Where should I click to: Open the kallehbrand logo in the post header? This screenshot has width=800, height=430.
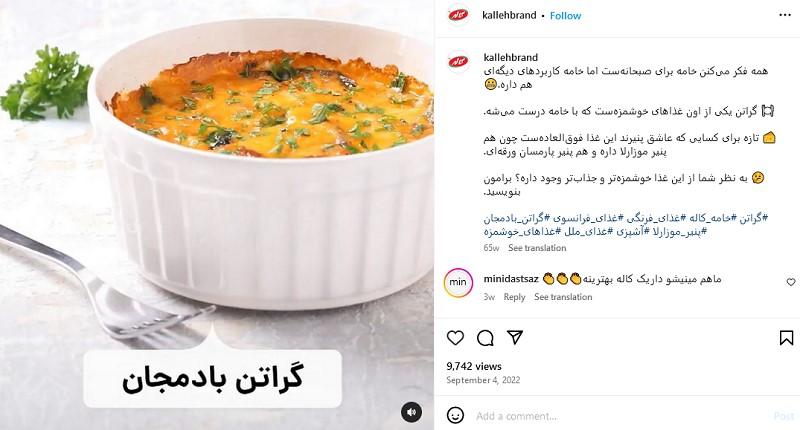click(458, 15)
